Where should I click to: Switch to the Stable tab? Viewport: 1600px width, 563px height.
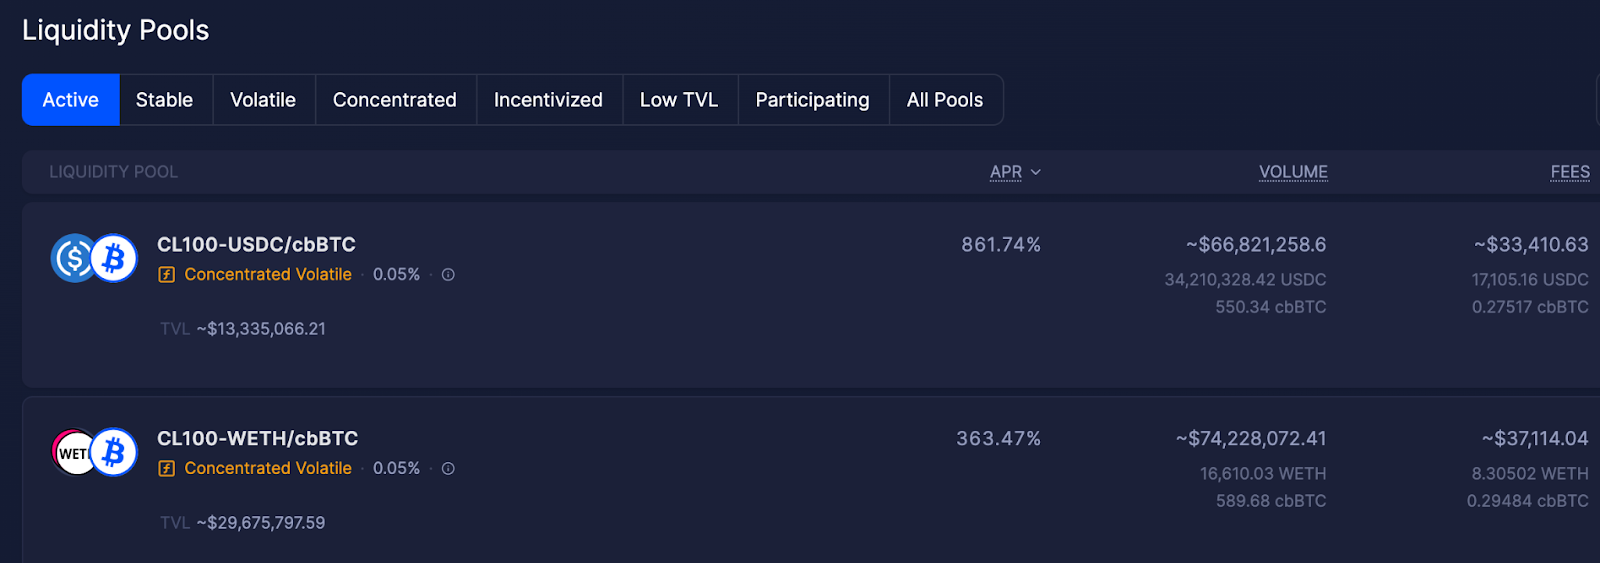[x=165, y=100]
